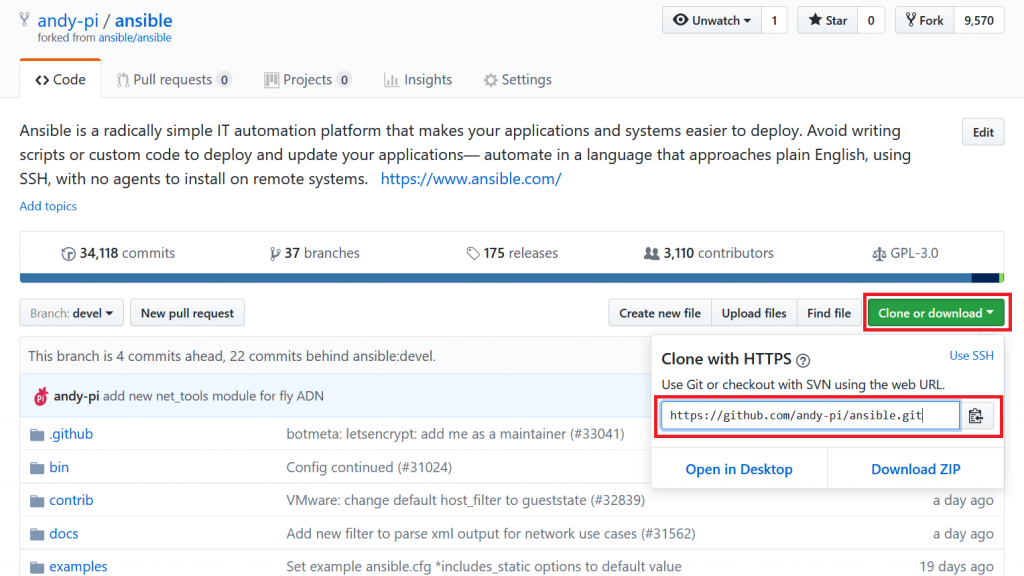1024x576 pixels.
Task: Open the bin folder
Action: pyautogui.click(x=59, y=468)
